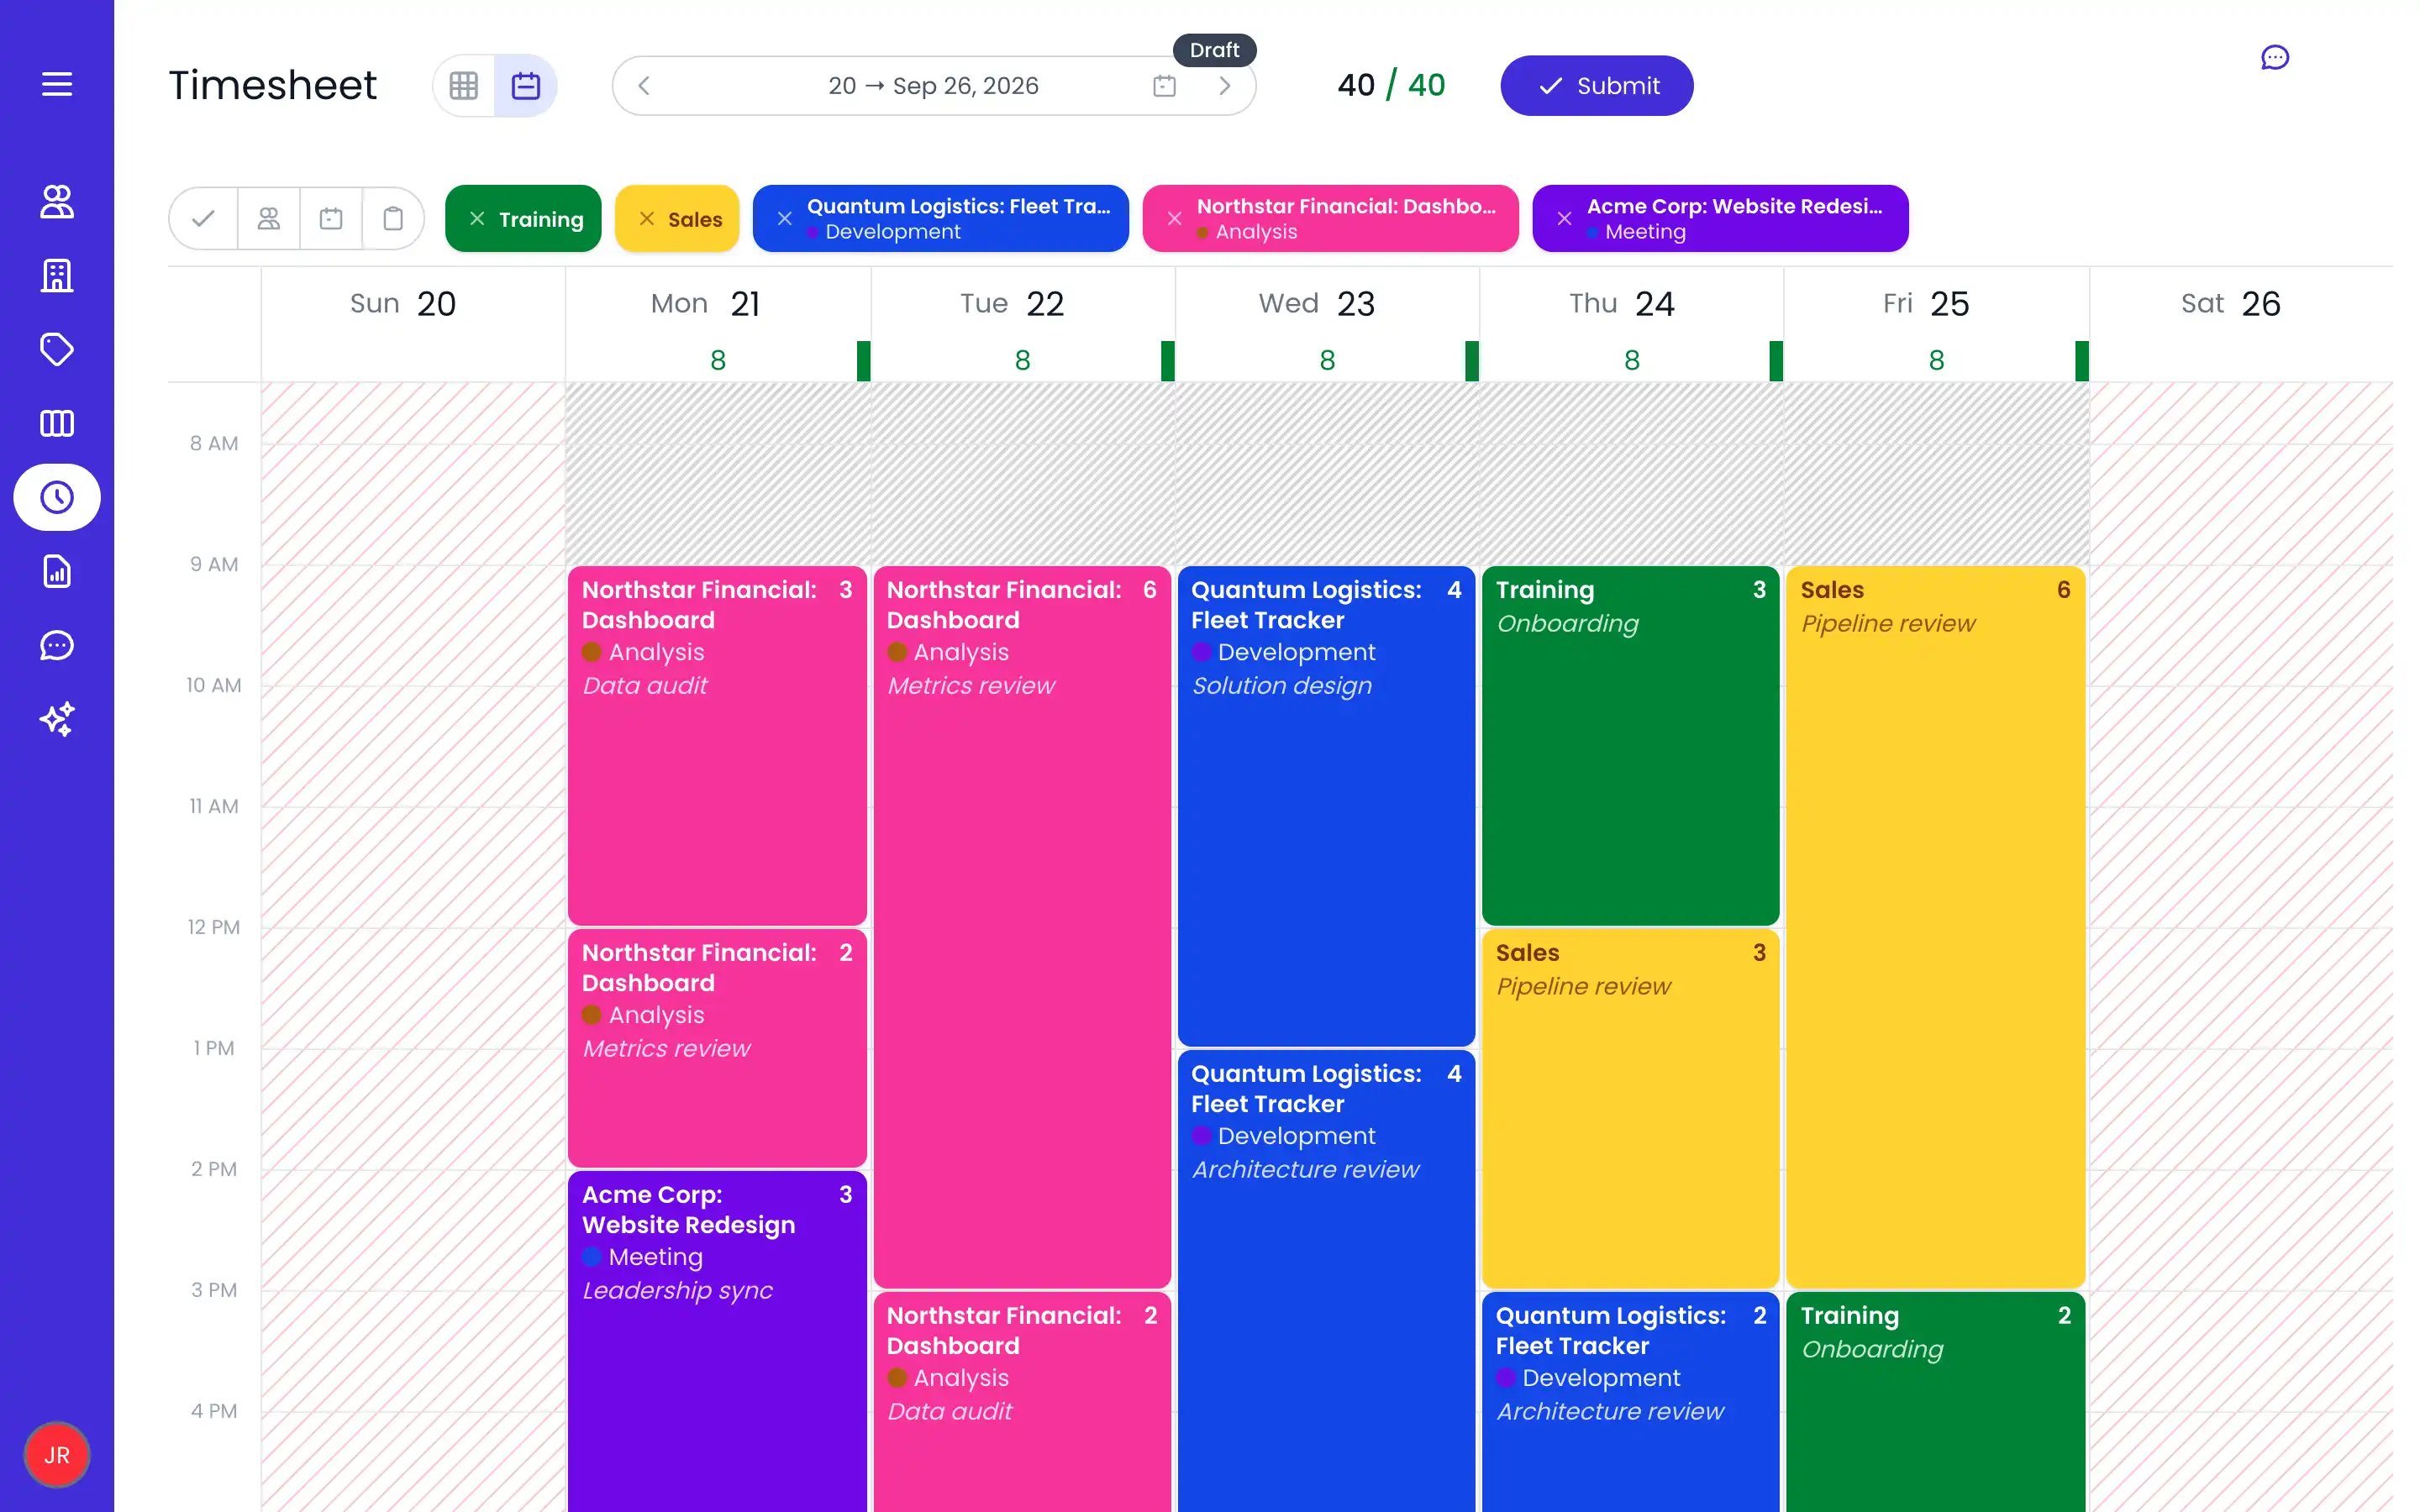Select the pink Northstar Financial Analysis chip
2420x1512 pixels.
point(1330,219)
